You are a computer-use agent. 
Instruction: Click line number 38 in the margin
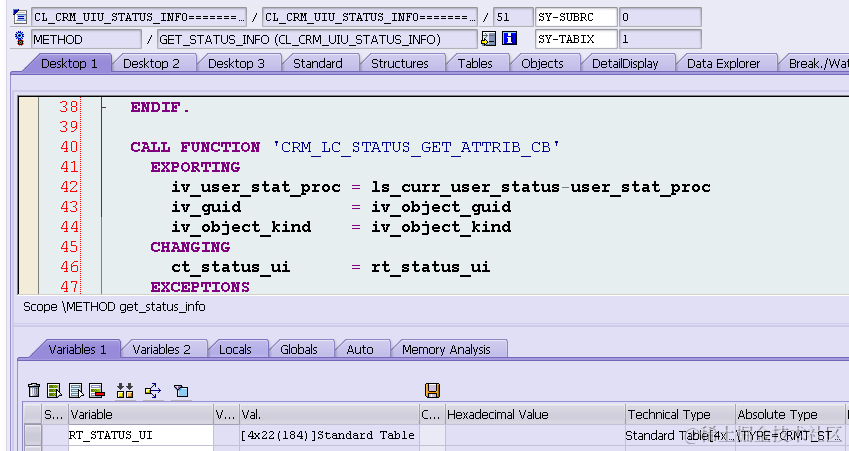click(69, 107)
